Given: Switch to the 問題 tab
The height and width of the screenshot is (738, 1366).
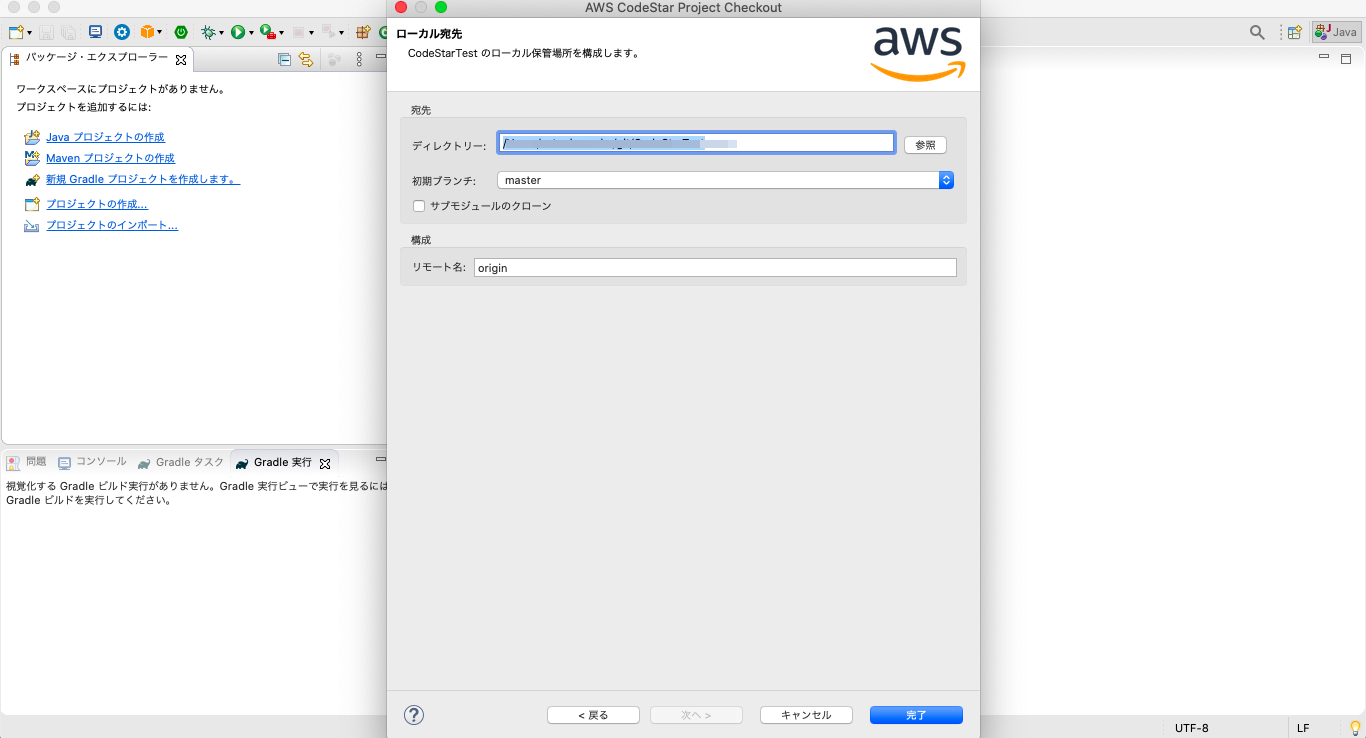Looking at the screenshot, I should click(27, 462).
